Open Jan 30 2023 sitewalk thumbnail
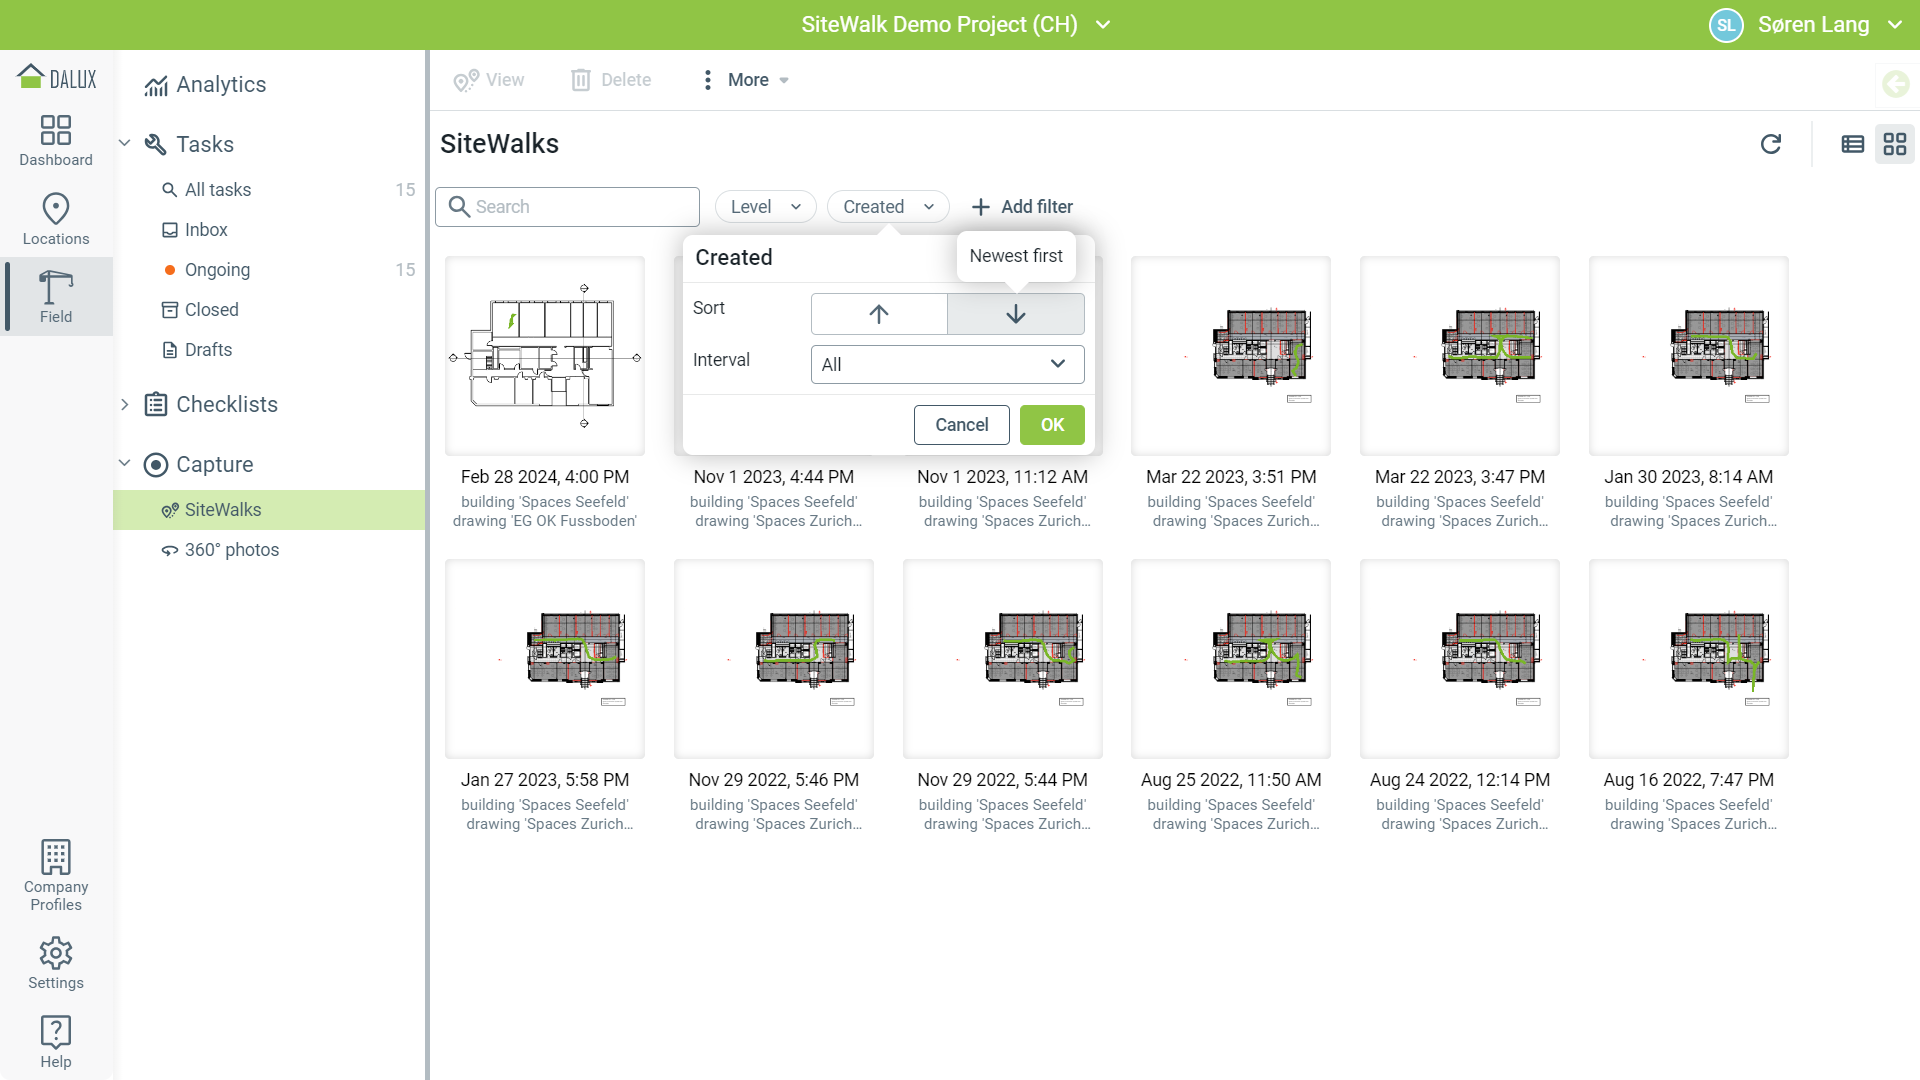This screenshot has width=1920, height=1080. 1689,356
